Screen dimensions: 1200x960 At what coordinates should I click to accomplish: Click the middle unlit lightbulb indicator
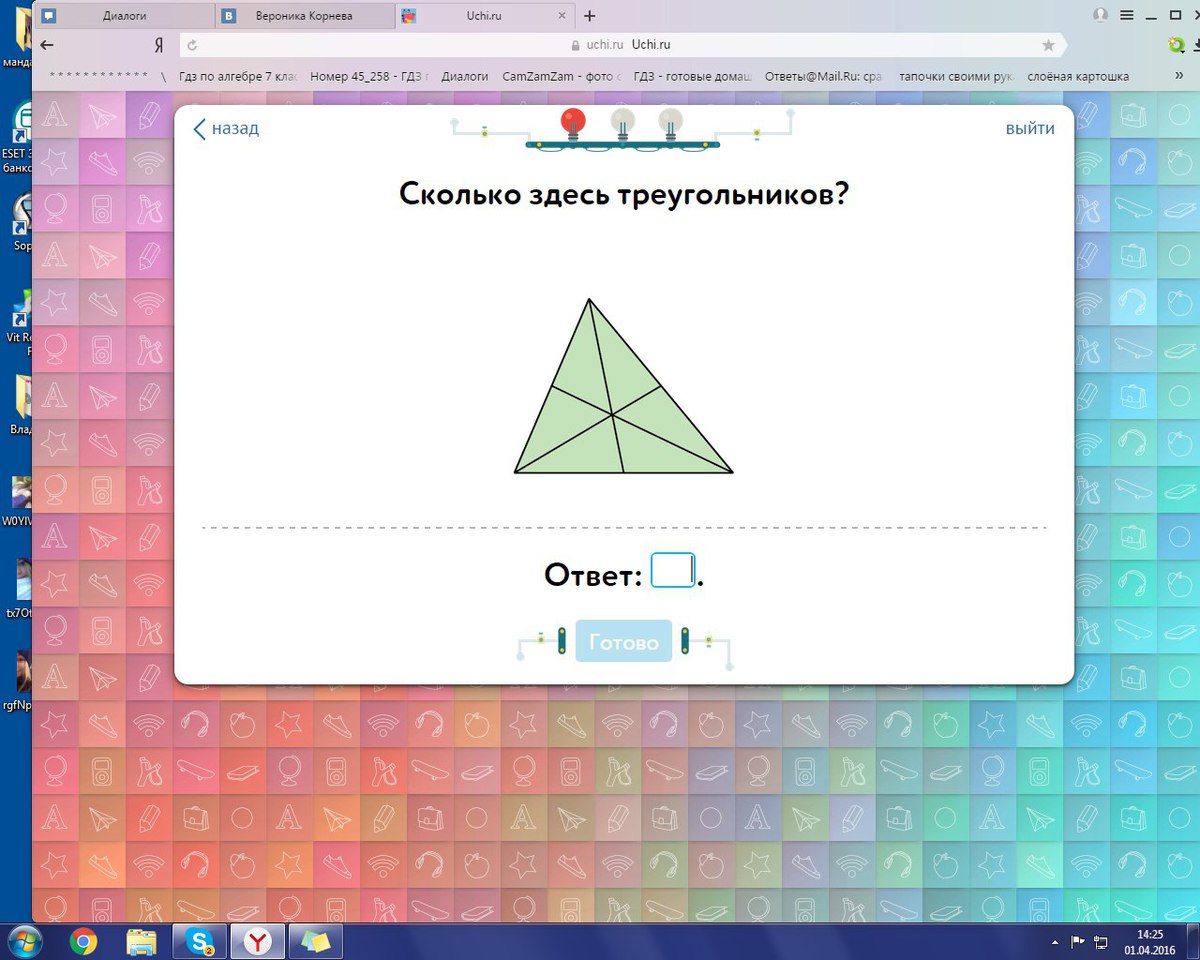[622, 124]
